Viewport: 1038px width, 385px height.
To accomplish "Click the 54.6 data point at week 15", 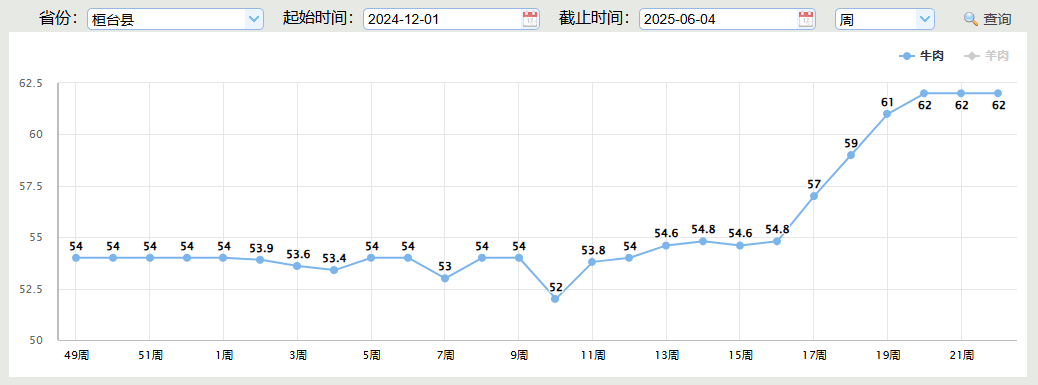I will 740,245.
